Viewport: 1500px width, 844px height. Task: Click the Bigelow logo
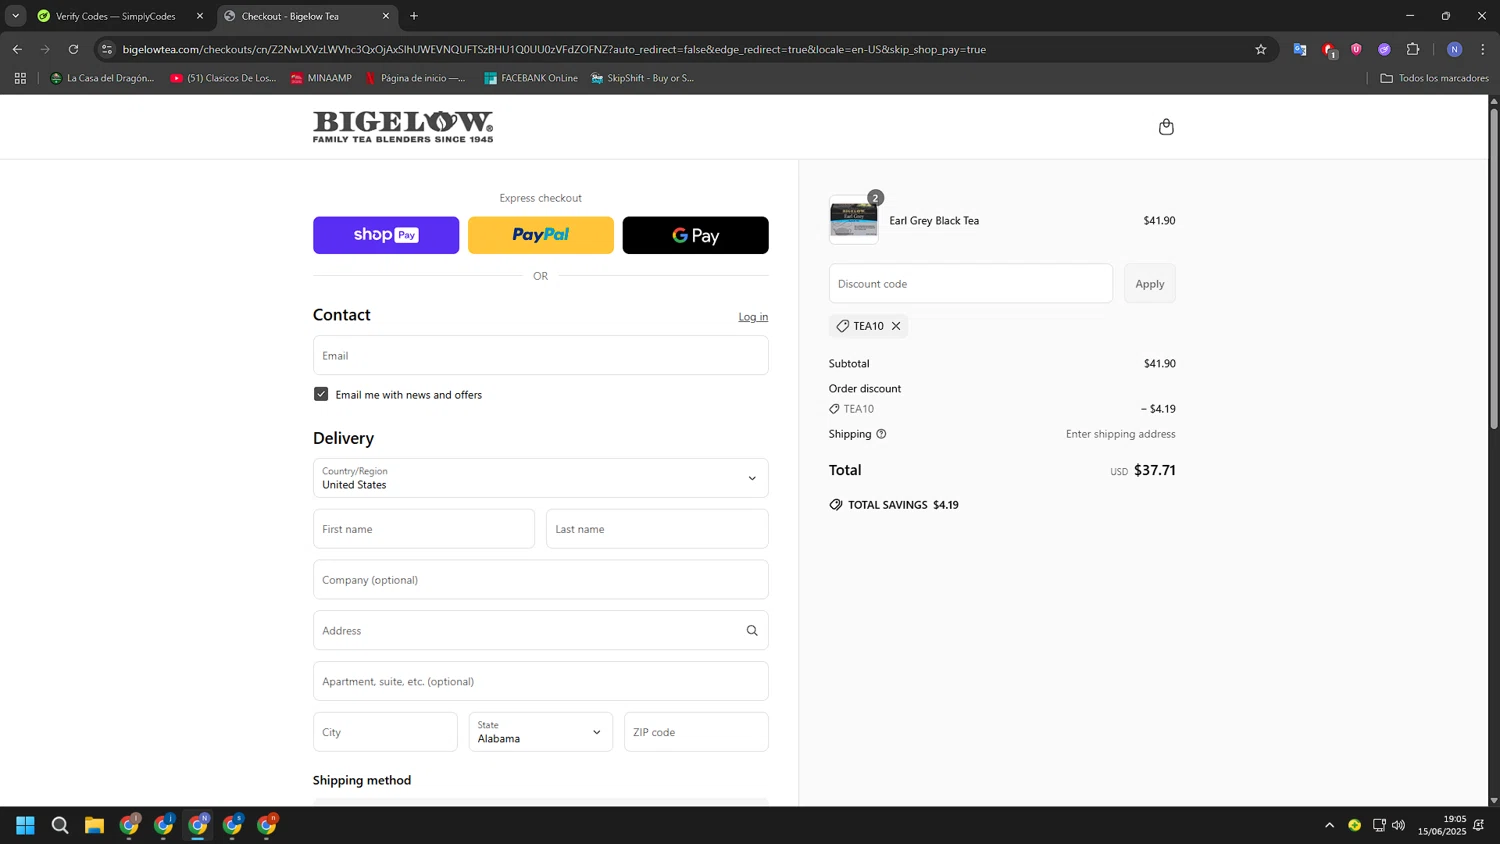403,127
